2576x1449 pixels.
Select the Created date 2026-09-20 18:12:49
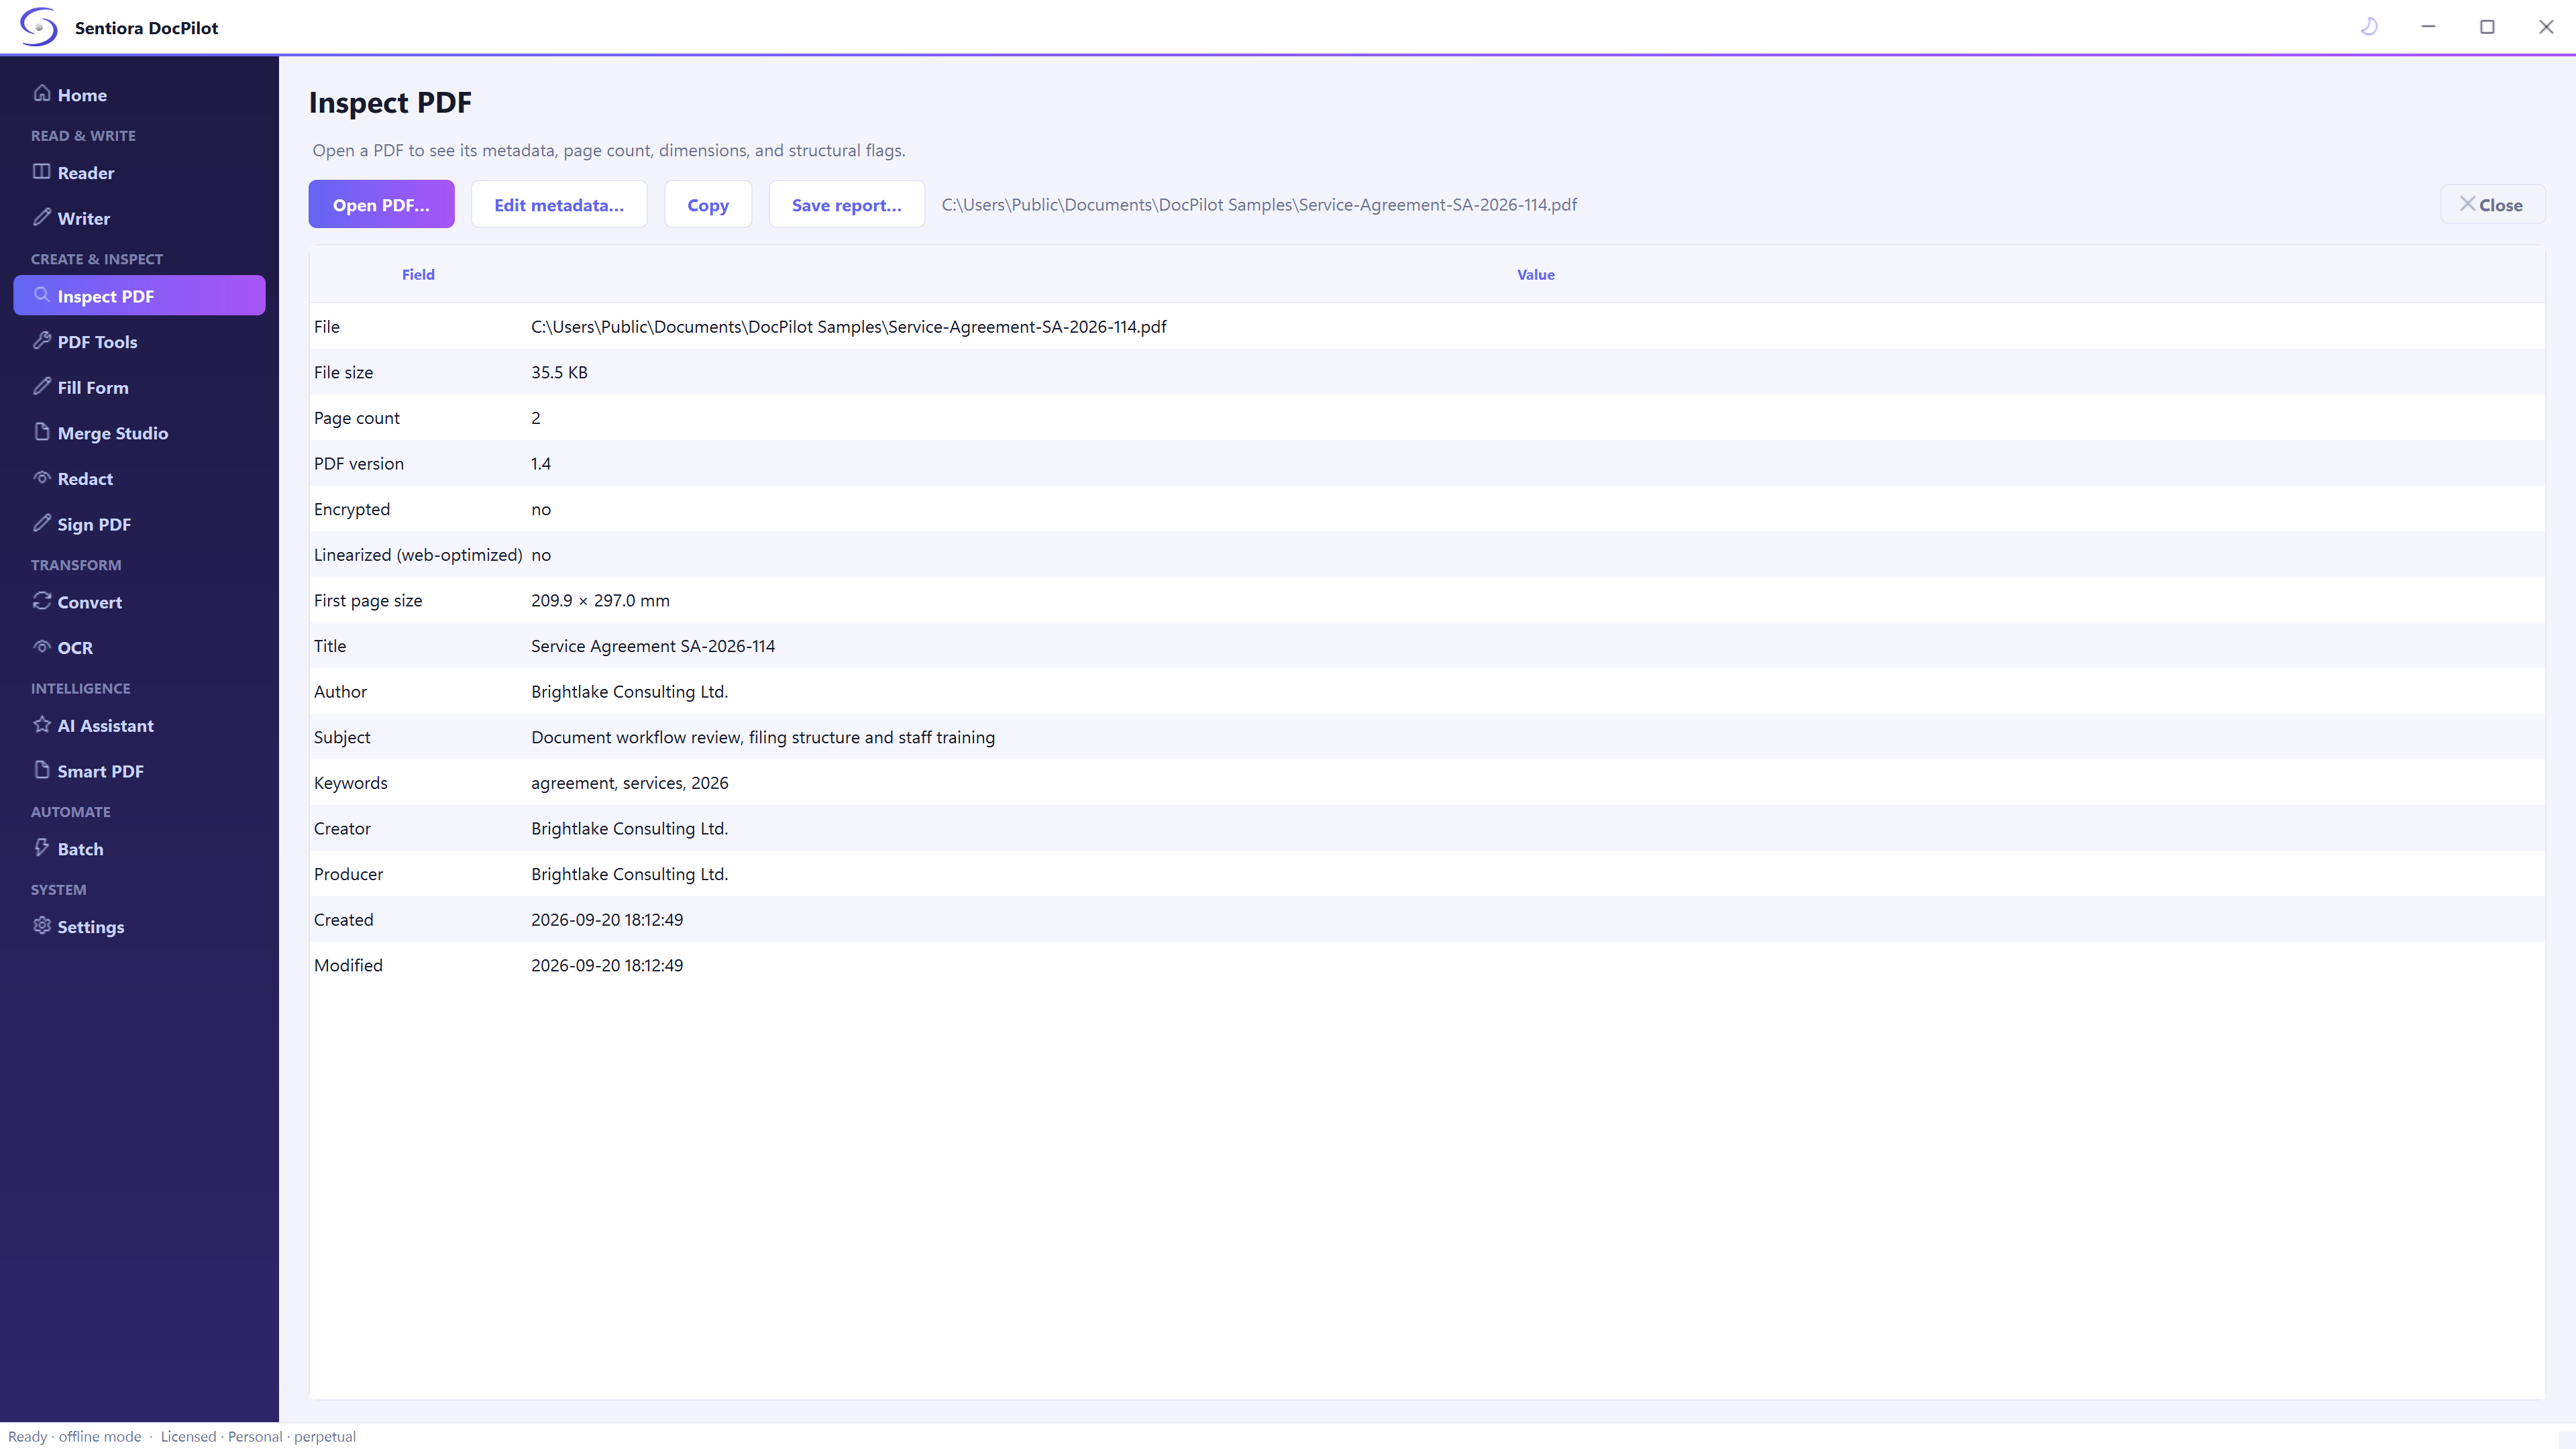[x=607, y=919]
